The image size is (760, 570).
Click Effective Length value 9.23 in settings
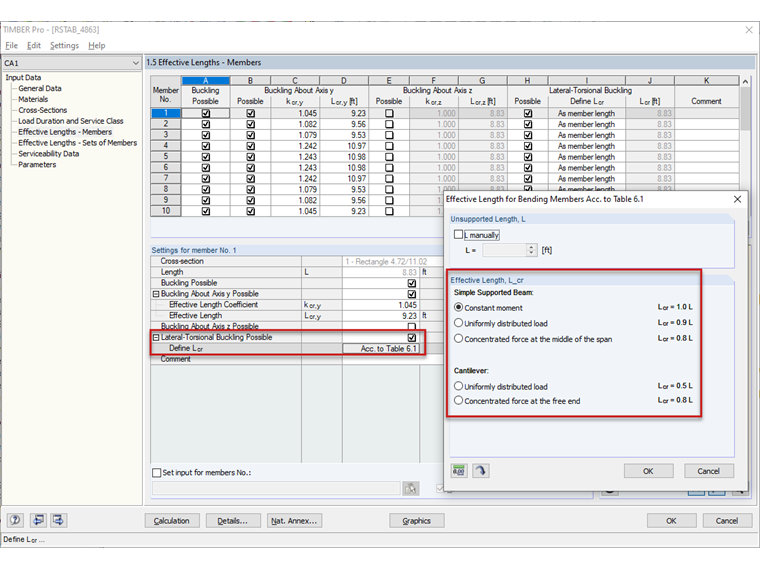(x=381, y=316)
